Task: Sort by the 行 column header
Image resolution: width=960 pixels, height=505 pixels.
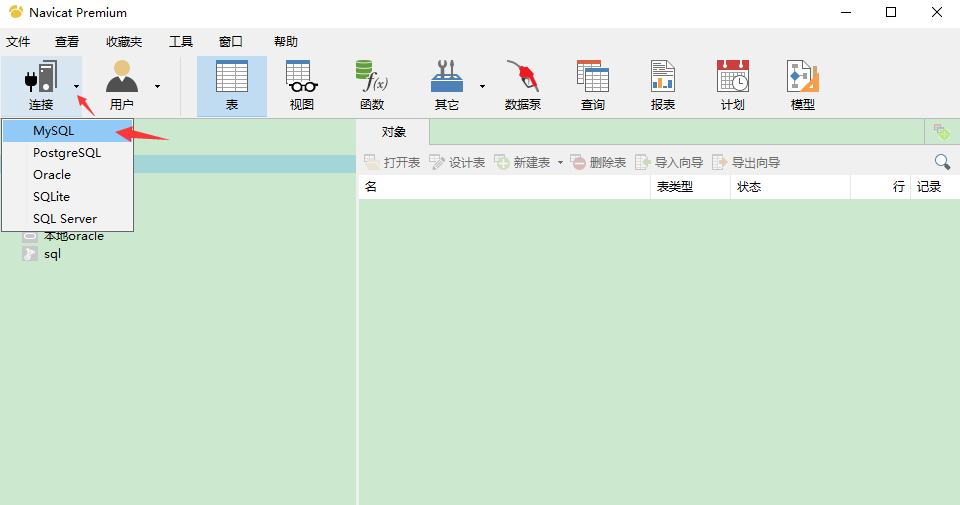Action: coord(880,187)
